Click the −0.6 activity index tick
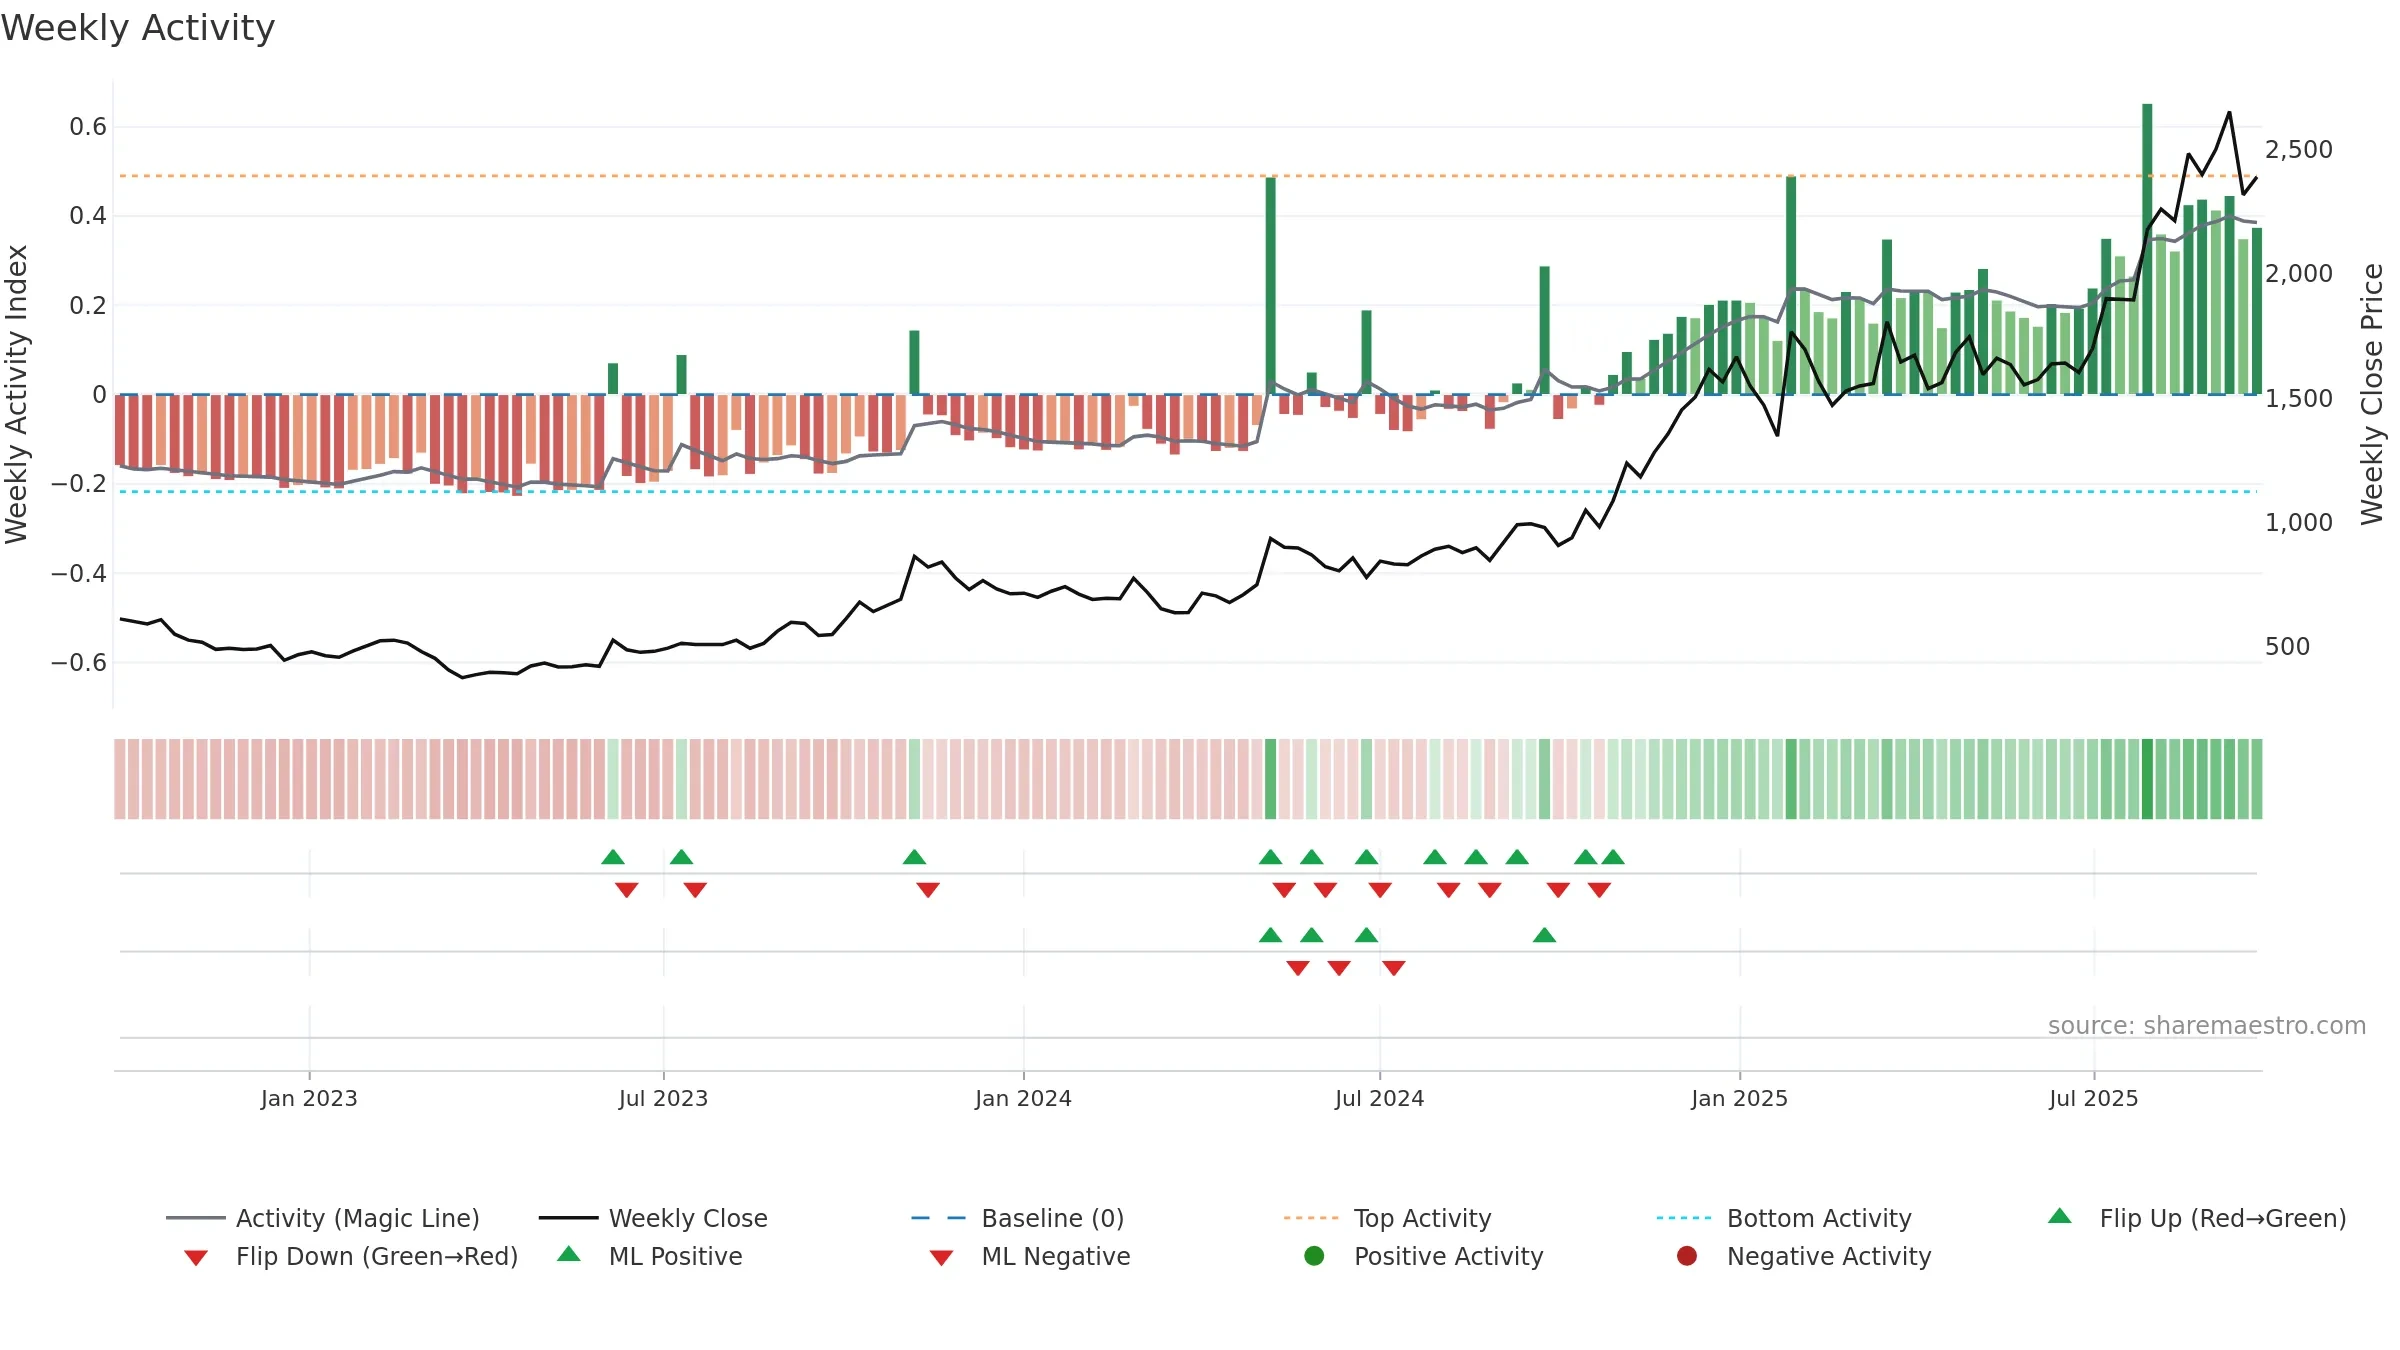 coord(79,663)
